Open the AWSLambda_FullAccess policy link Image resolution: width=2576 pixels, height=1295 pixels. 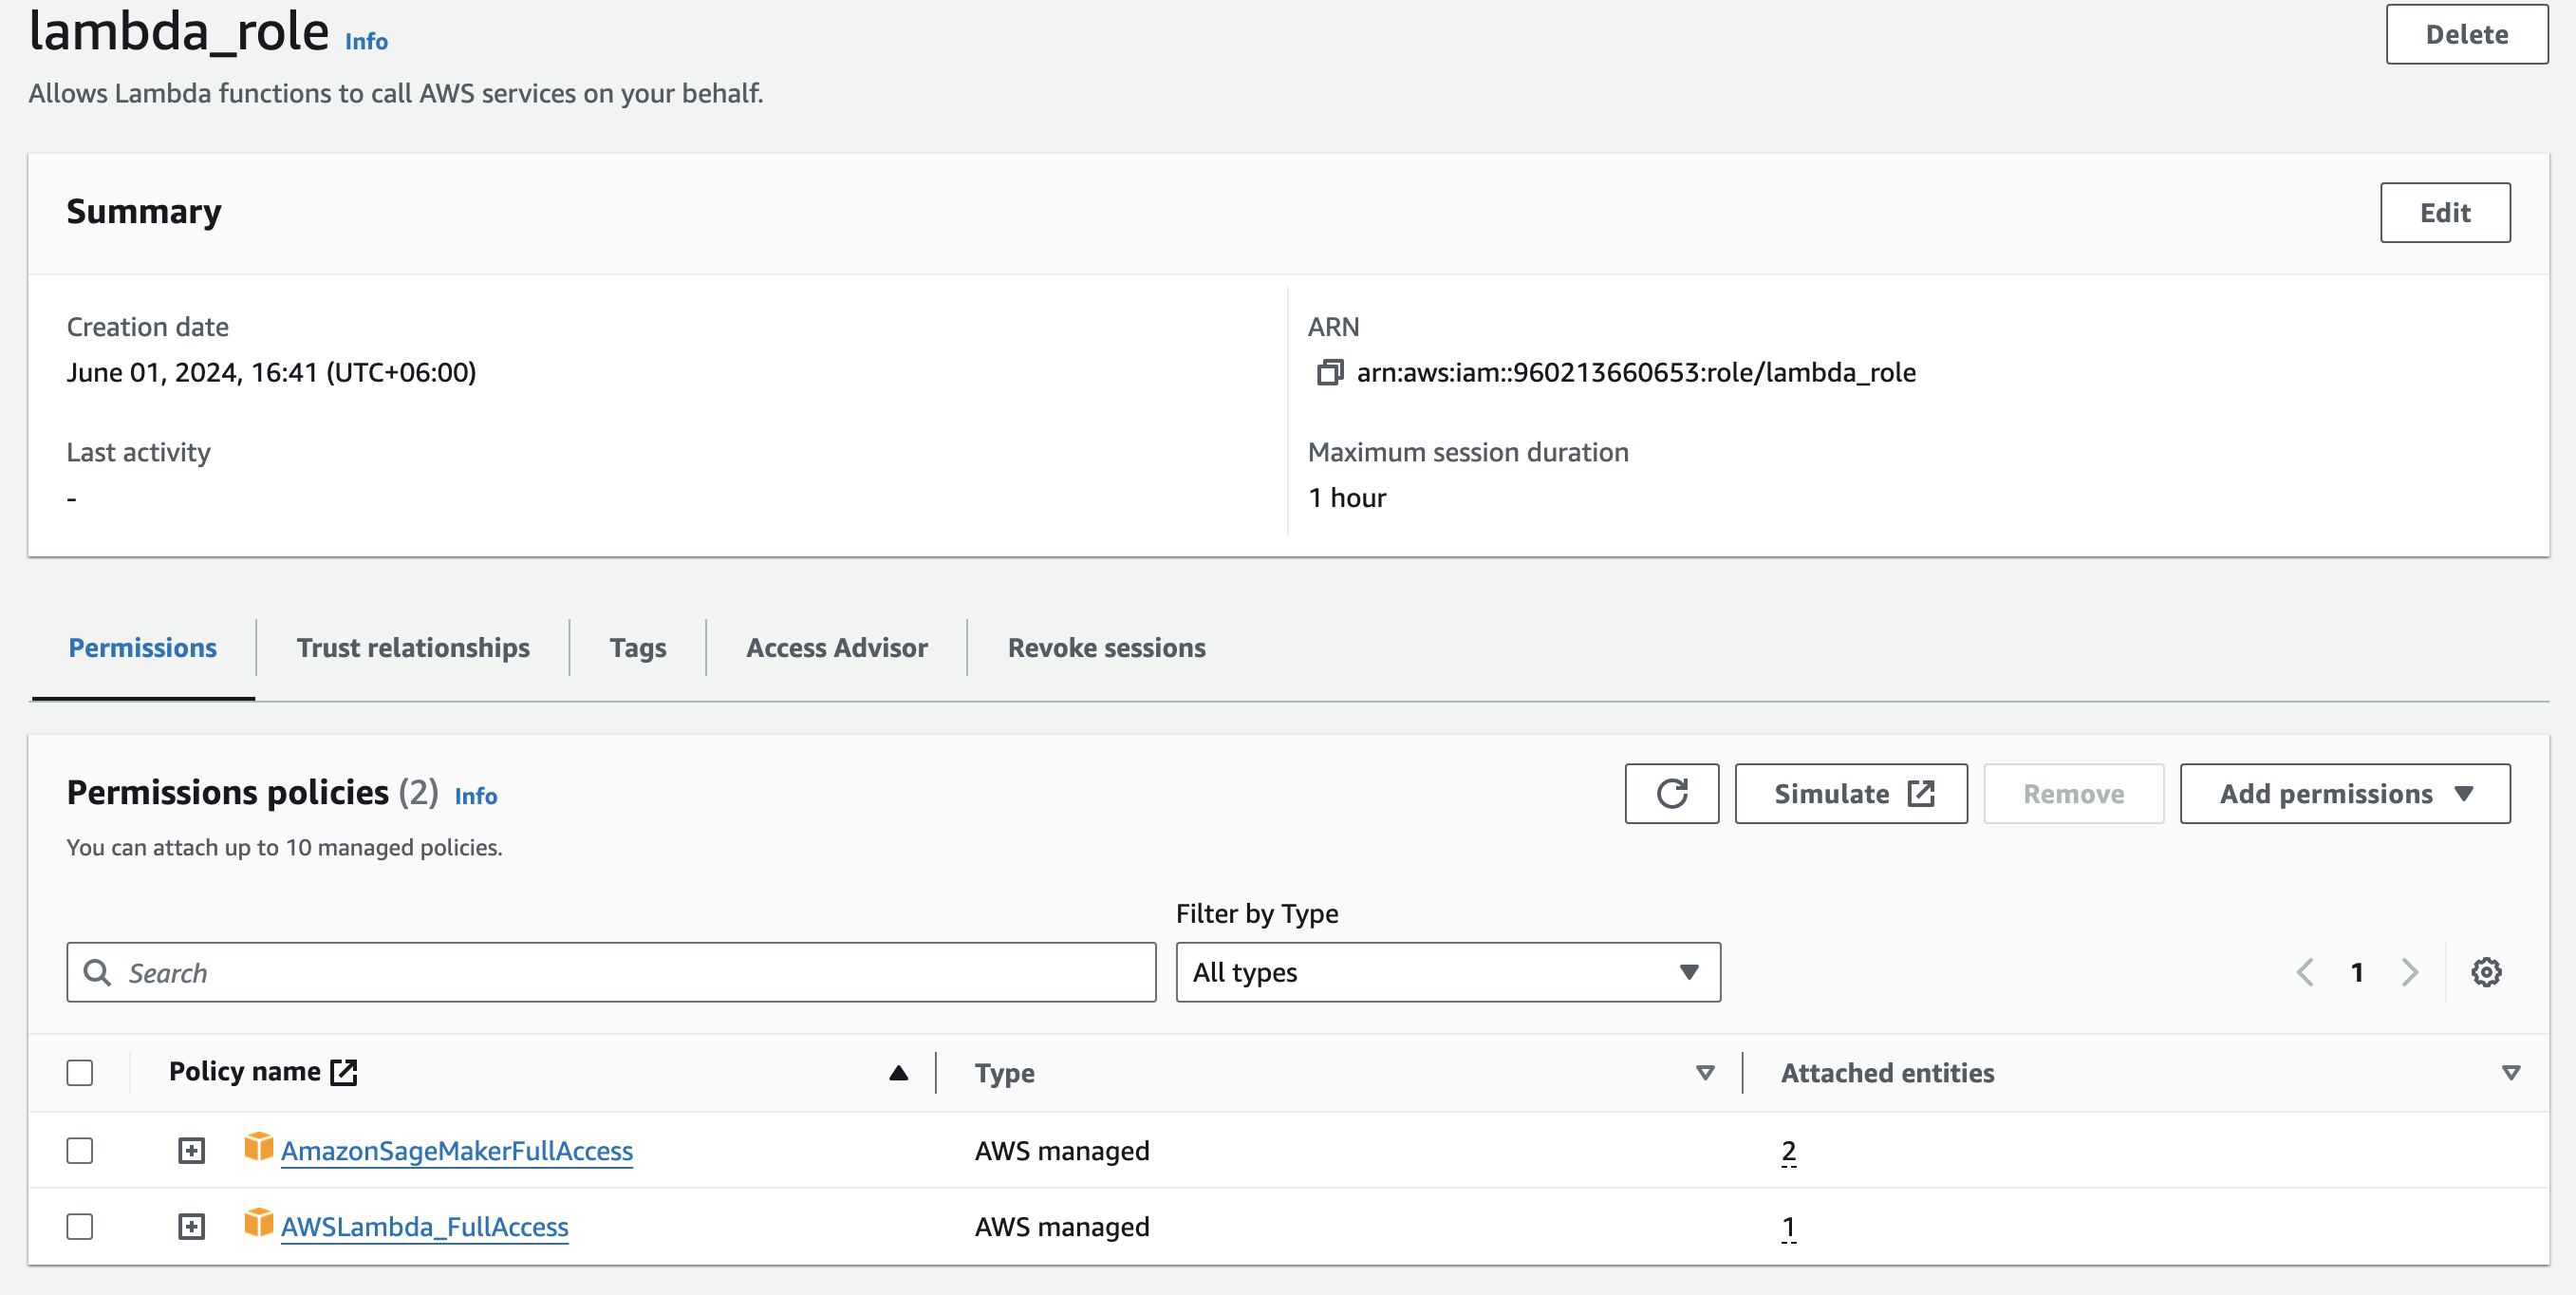click(x=424, y=1227)
